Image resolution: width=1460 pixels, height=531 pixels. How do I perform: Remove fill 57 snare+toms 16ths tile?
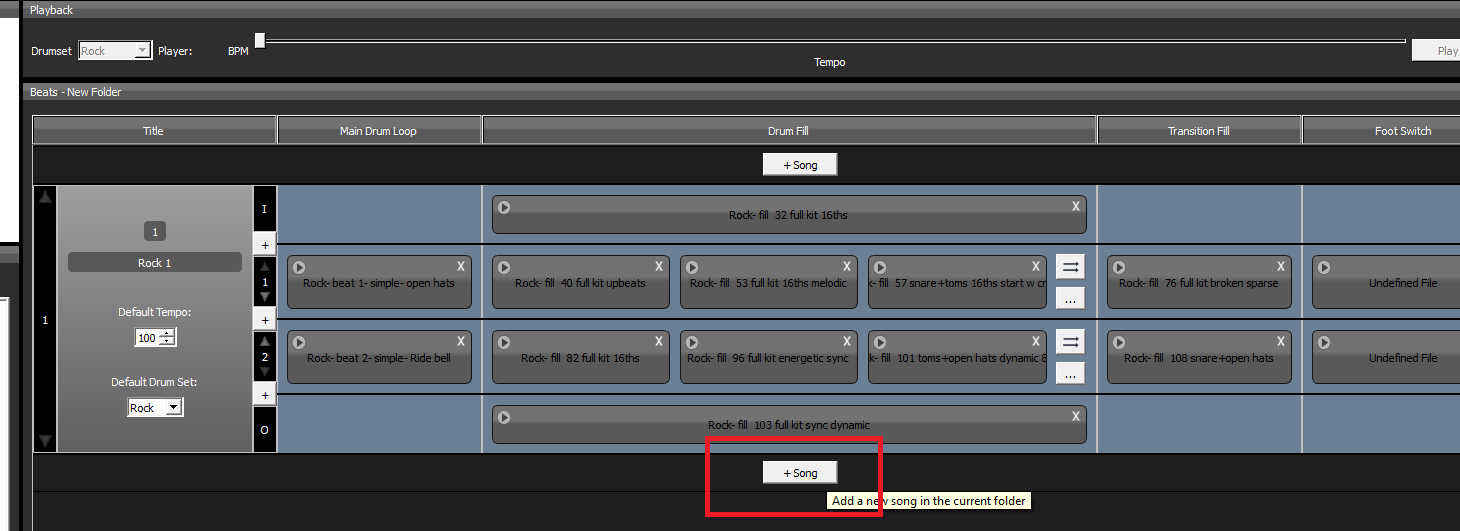[x=1036, y=266]
